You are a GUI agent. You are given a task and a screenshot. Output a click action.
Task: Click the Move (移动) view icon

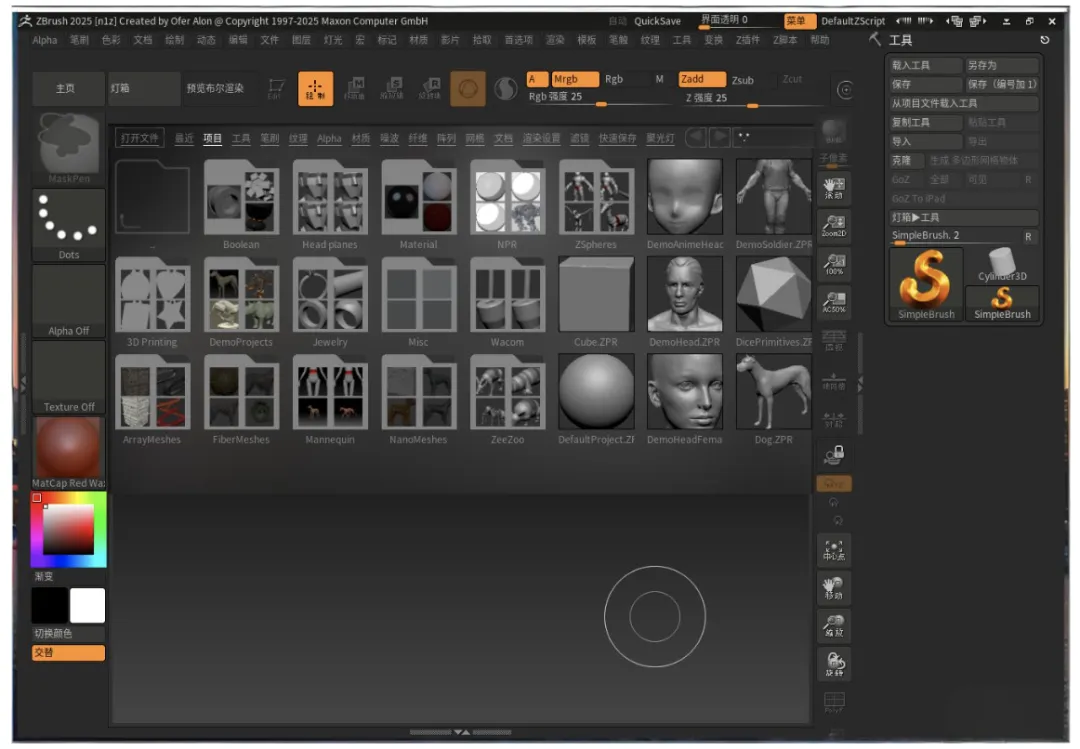[833, 588]
